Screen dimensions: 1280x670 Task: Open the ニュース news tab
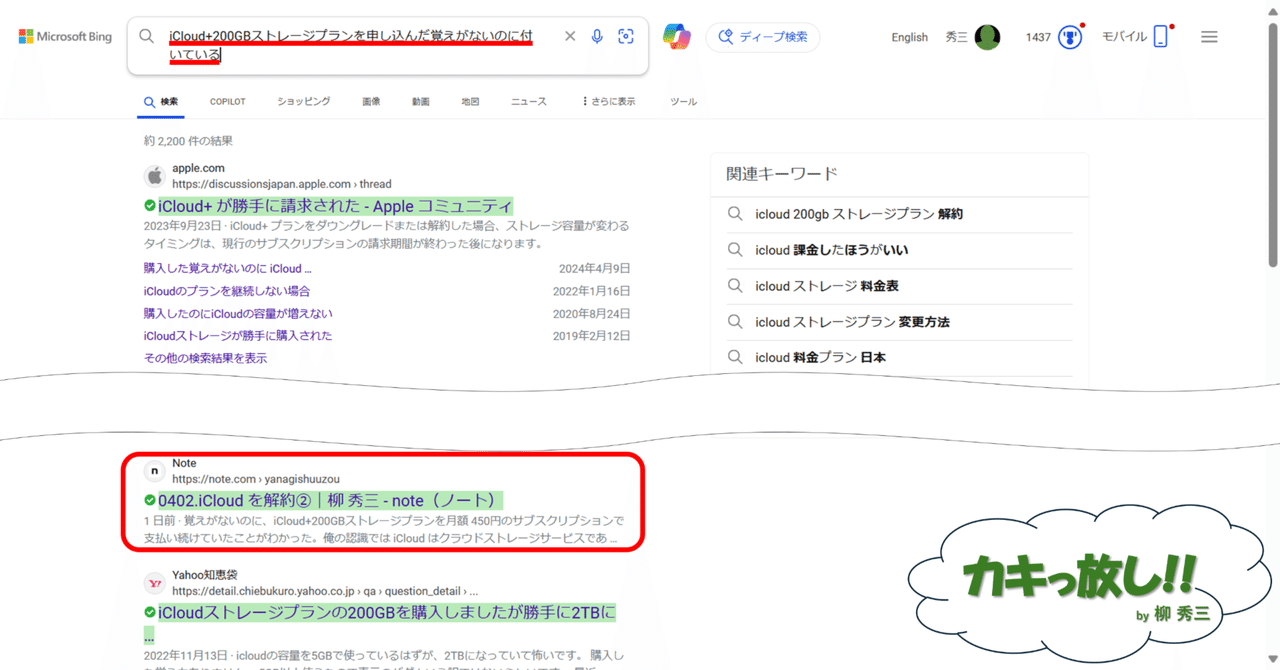pyautogui.click(x=529, y=101)
